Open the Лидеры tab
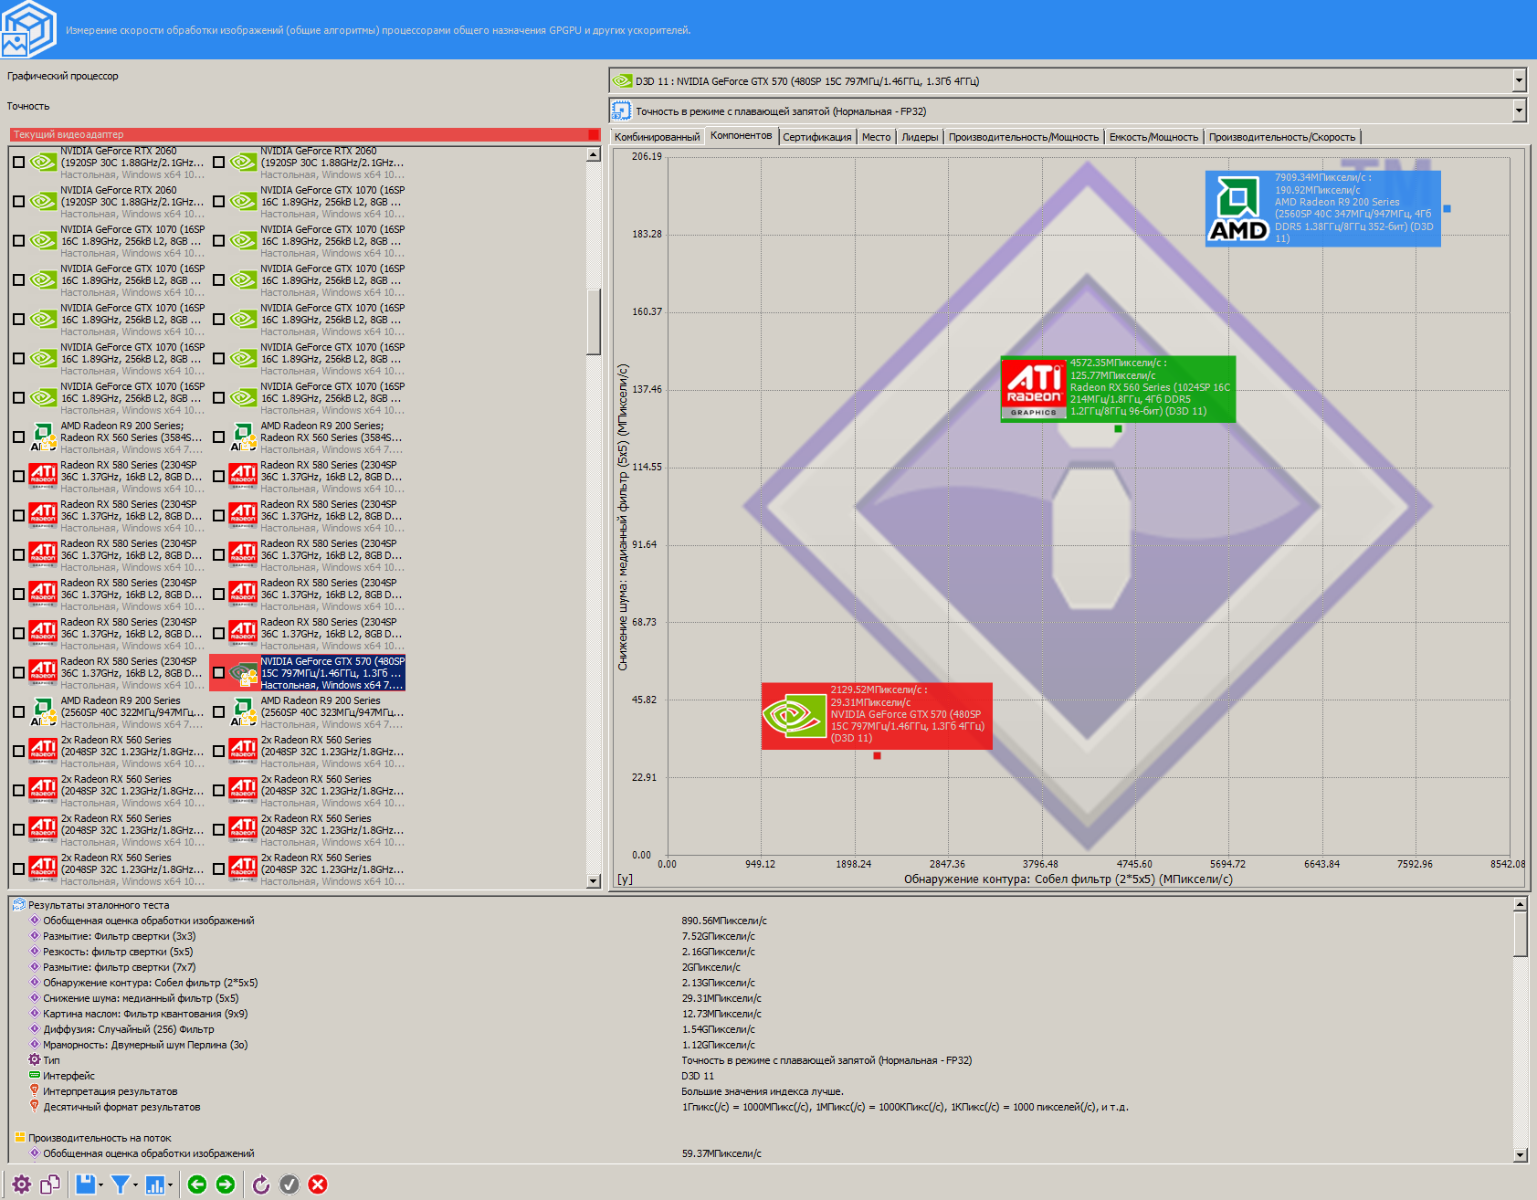1537x1200 pixels. pyautogui.click(x=919, y=137)
